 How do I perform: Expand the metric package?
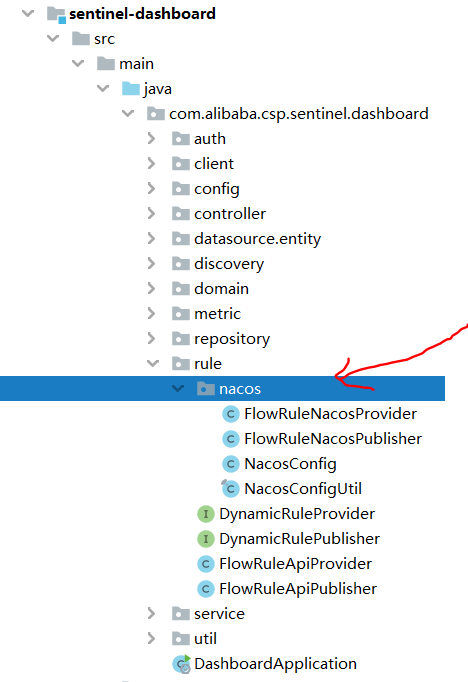click(x=151, y=314)
